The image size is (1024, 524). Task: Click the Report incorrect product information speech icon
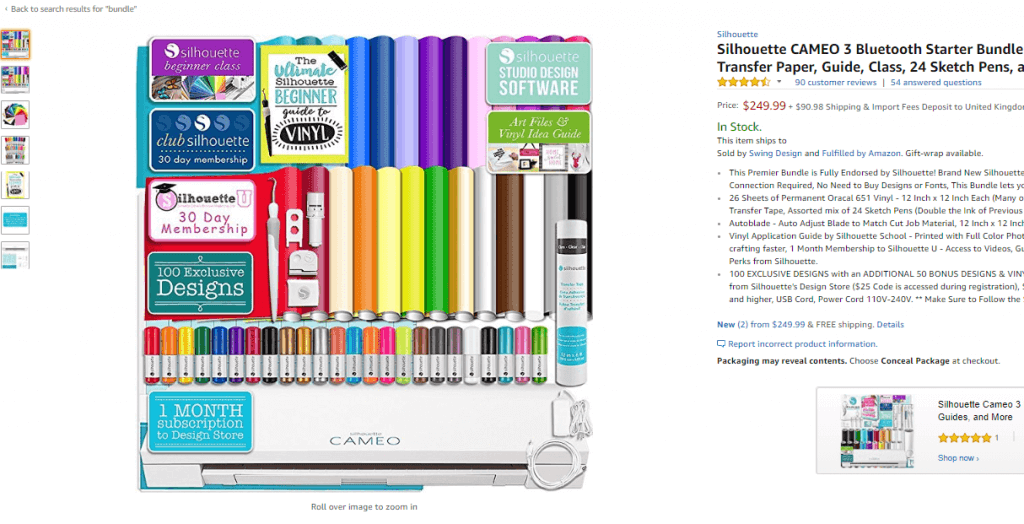tap(721, 344)
